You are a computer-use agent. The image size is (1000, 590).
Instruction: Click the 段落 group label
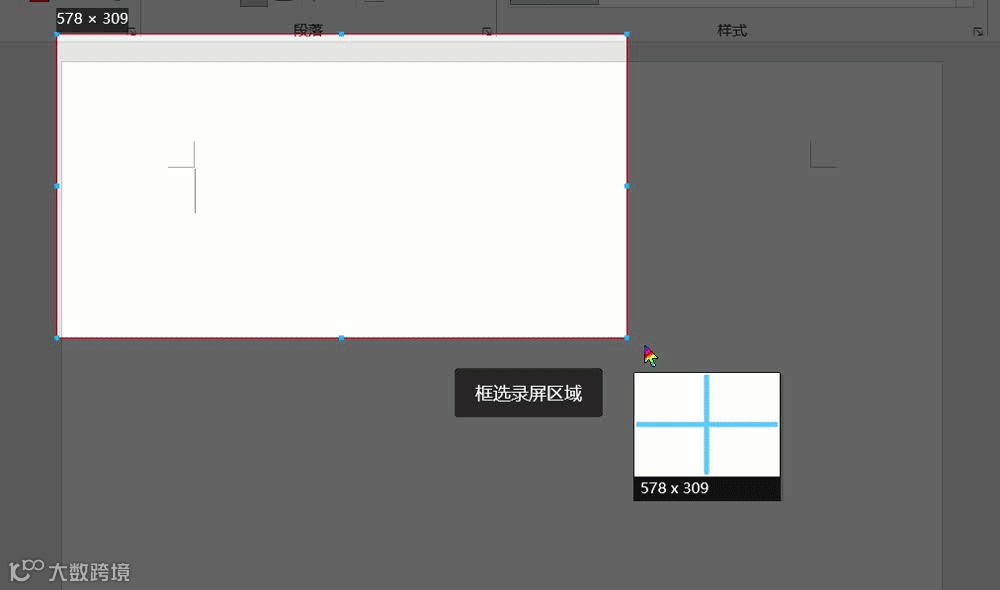308,30
